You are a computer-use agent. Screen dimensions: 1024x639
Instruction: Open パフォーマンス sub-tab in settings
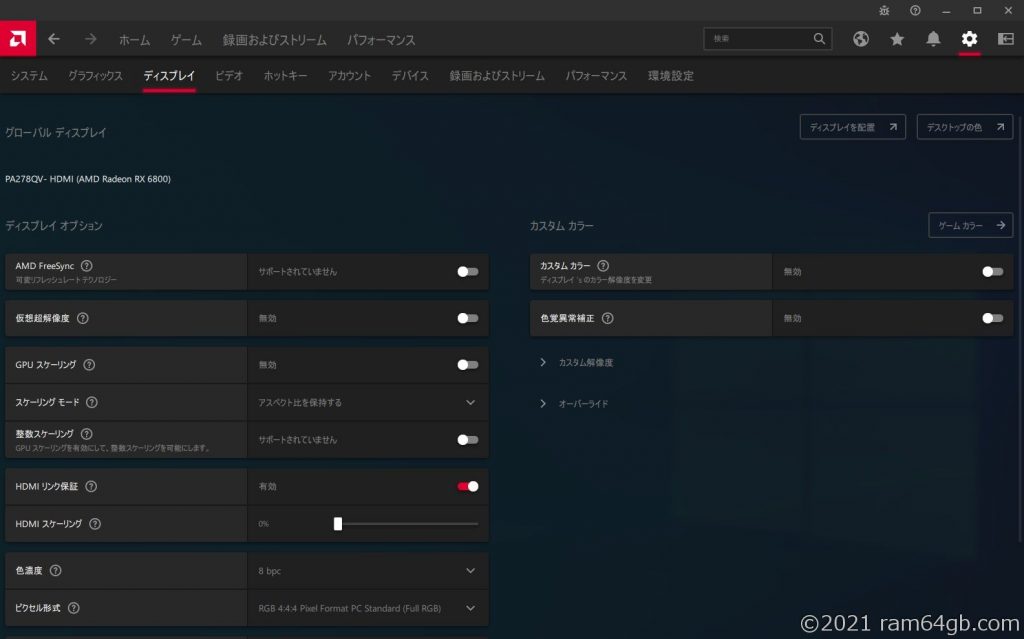click(x=596, y=76)
